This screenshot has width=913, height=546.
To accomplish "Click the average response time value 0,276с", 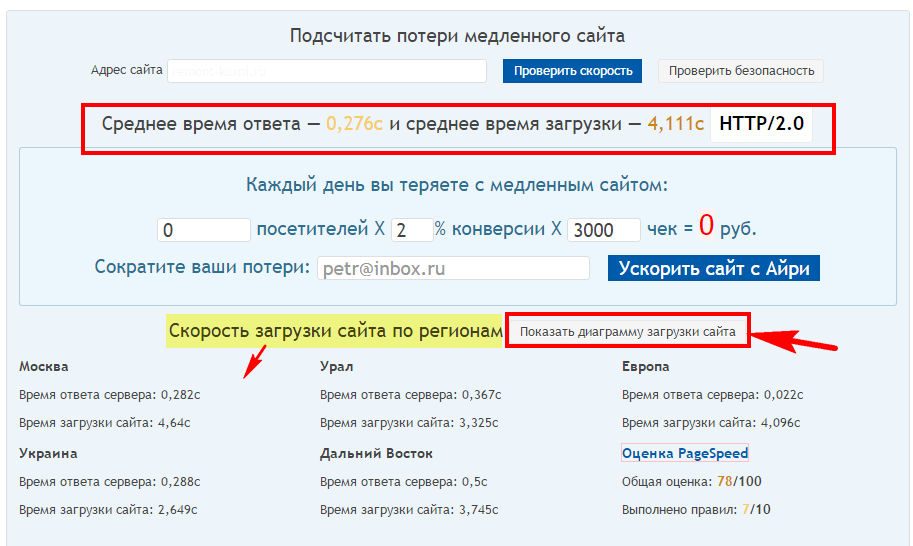I will click(x=355, y=124).
